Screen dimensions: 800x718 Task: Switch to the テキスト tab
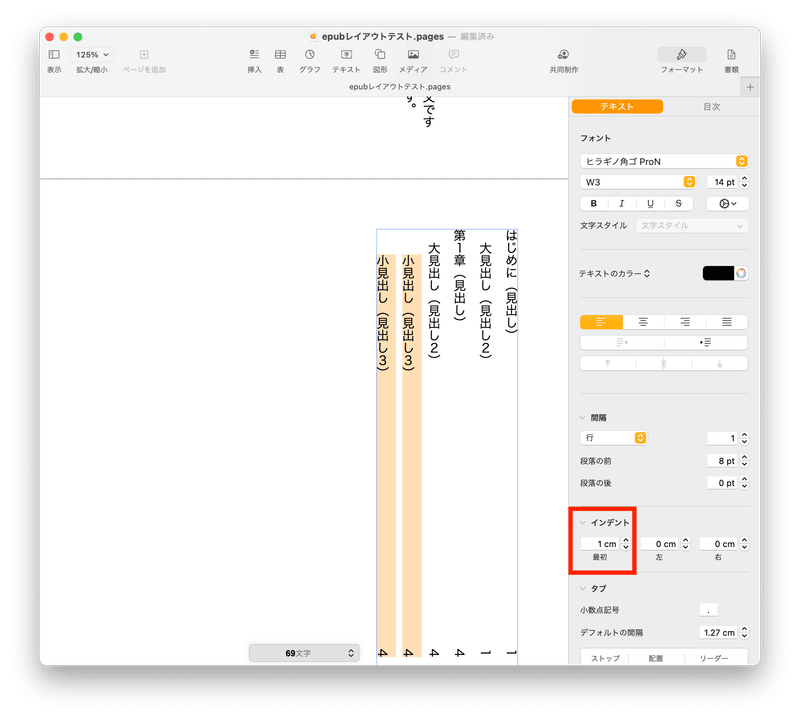(617, 107)
